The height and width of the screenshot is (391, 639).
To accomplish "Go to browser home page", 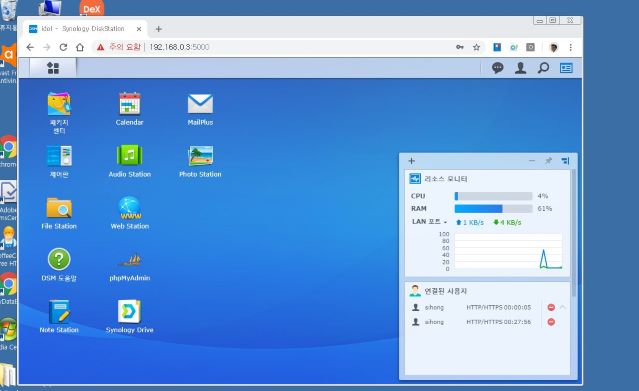I will [80, 47].
